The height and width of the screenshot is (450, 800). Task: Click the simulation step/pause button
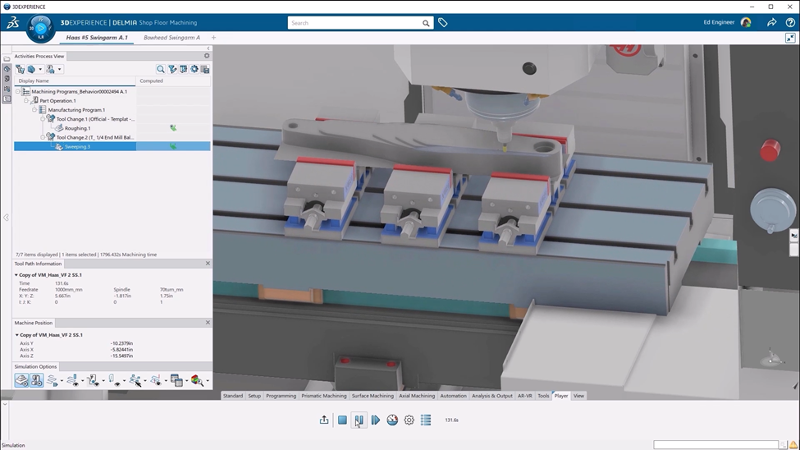coord(359,421)
